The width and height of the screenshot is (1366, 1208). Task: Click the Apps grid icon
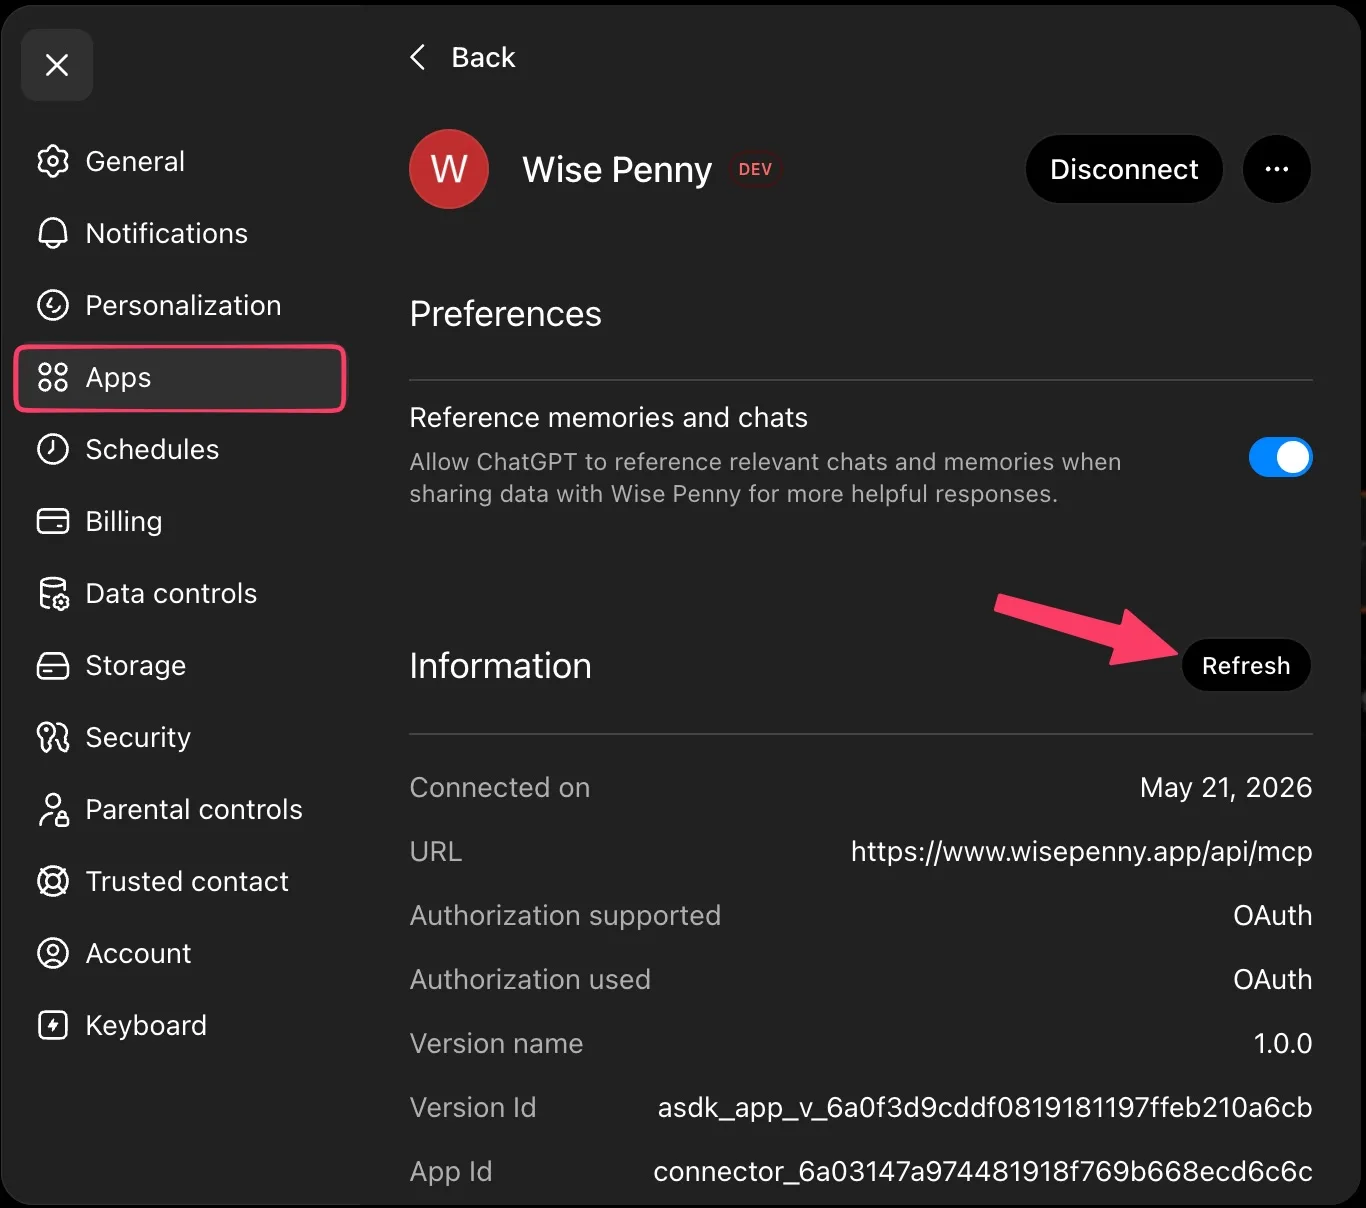53,377
